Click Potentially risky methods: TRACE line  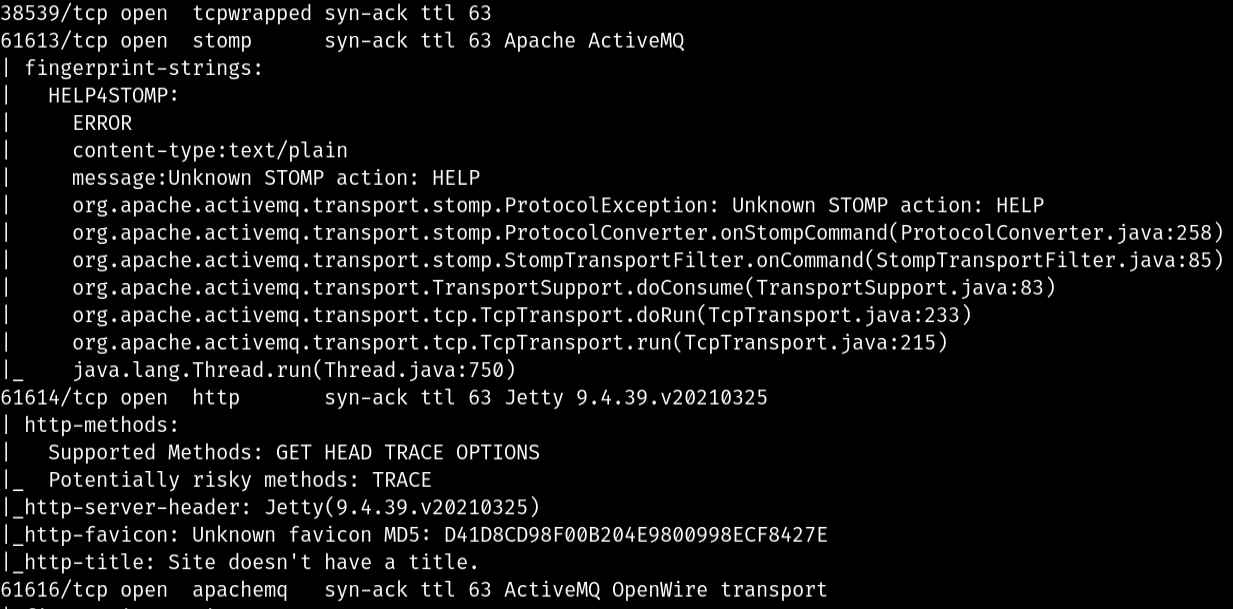240,480
